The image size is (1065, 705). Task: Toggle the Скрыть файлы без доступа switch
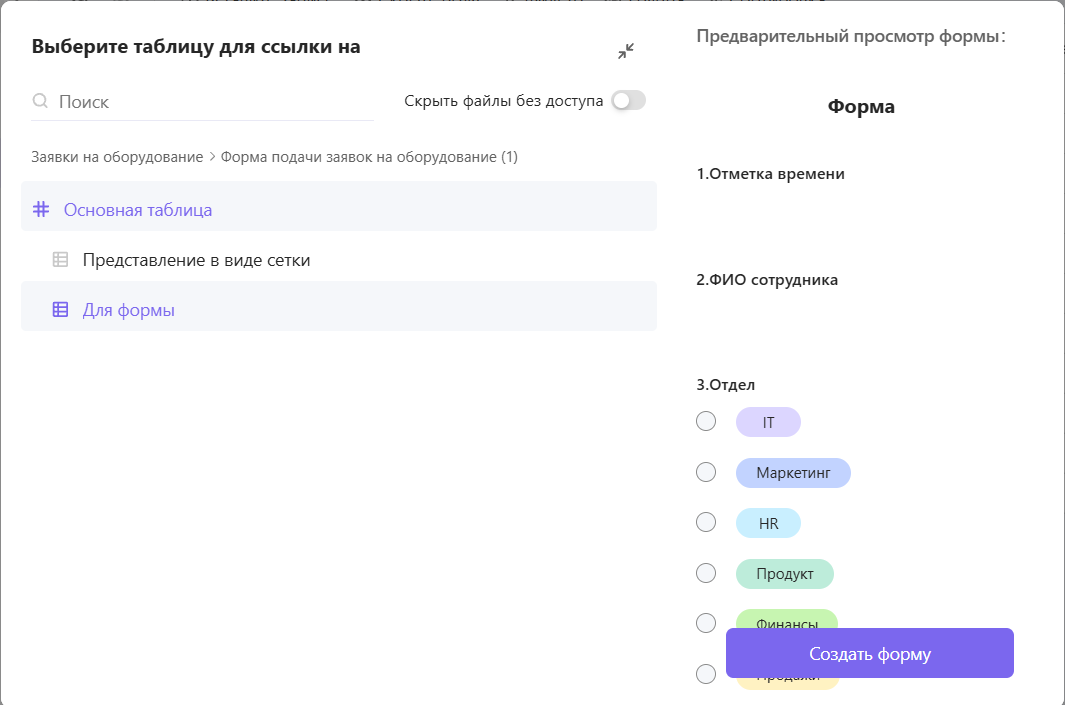coord(628,101)
